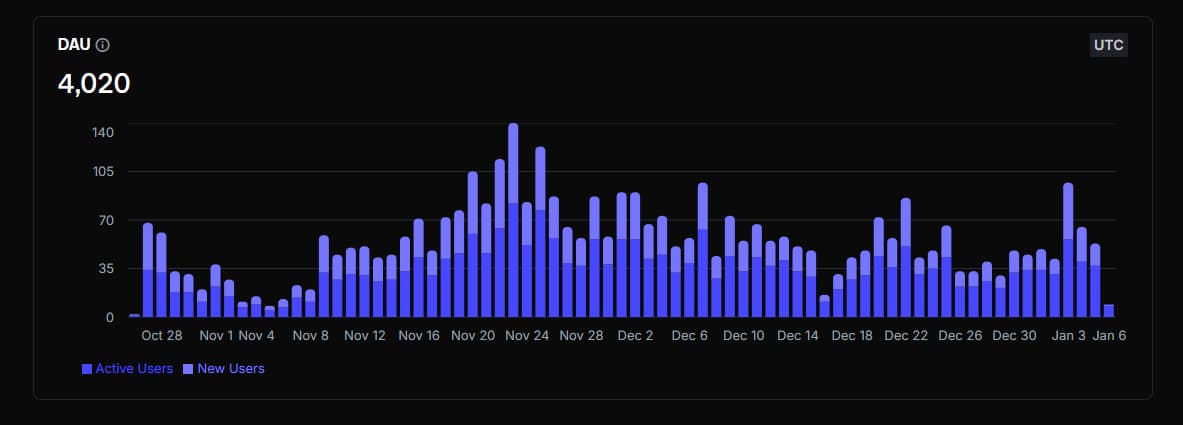
Task: Click the New Users legend square icon
Action: pyautogui.click(x=189, y=369)
